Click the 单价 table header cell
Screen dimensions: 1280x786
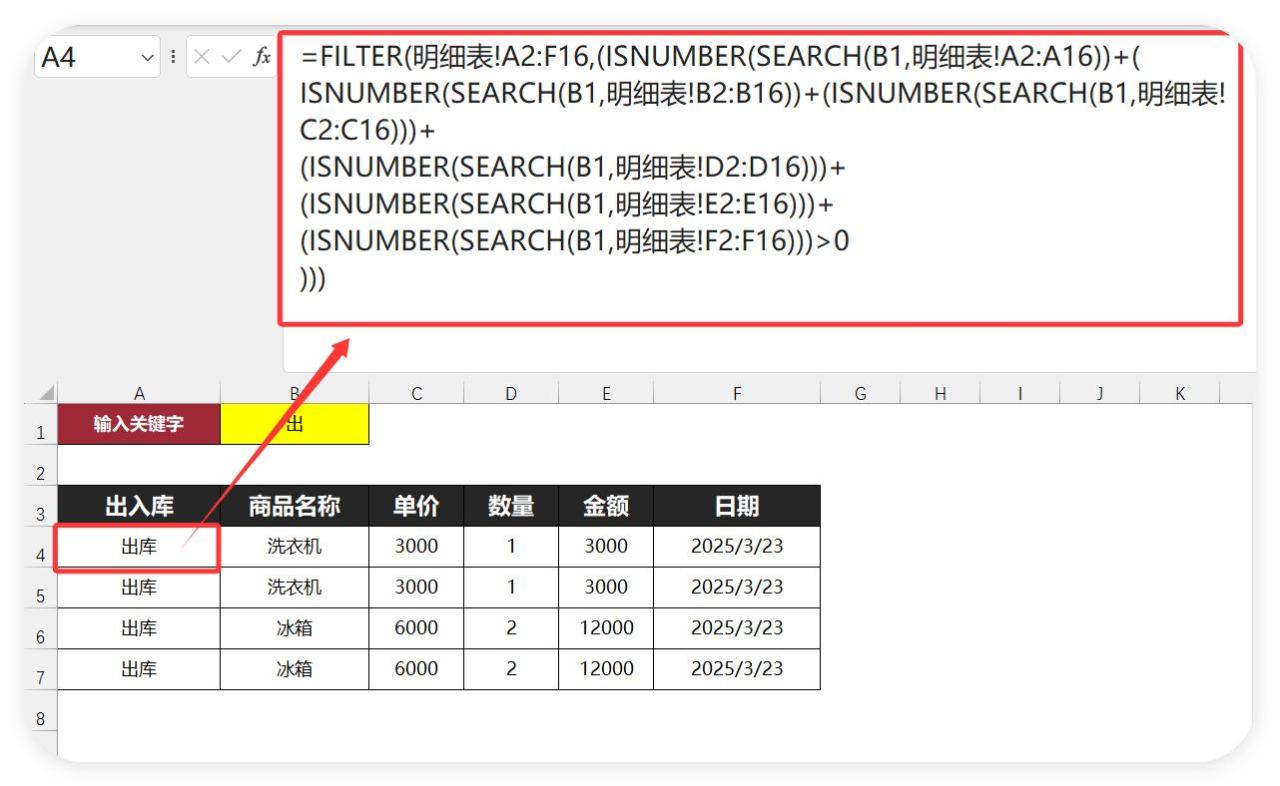click(416, 506)
